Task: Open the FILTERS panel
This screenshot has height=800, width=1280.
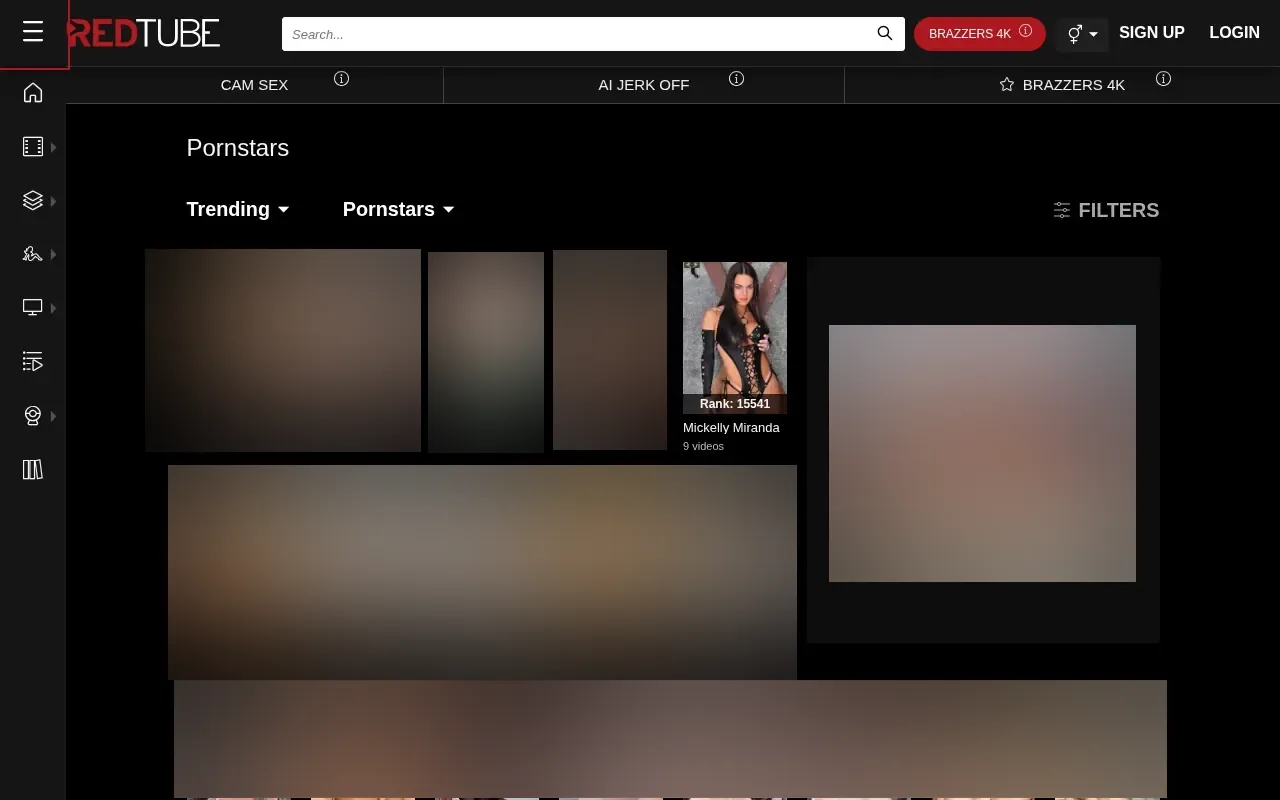Action: (x=1106, y=210)
